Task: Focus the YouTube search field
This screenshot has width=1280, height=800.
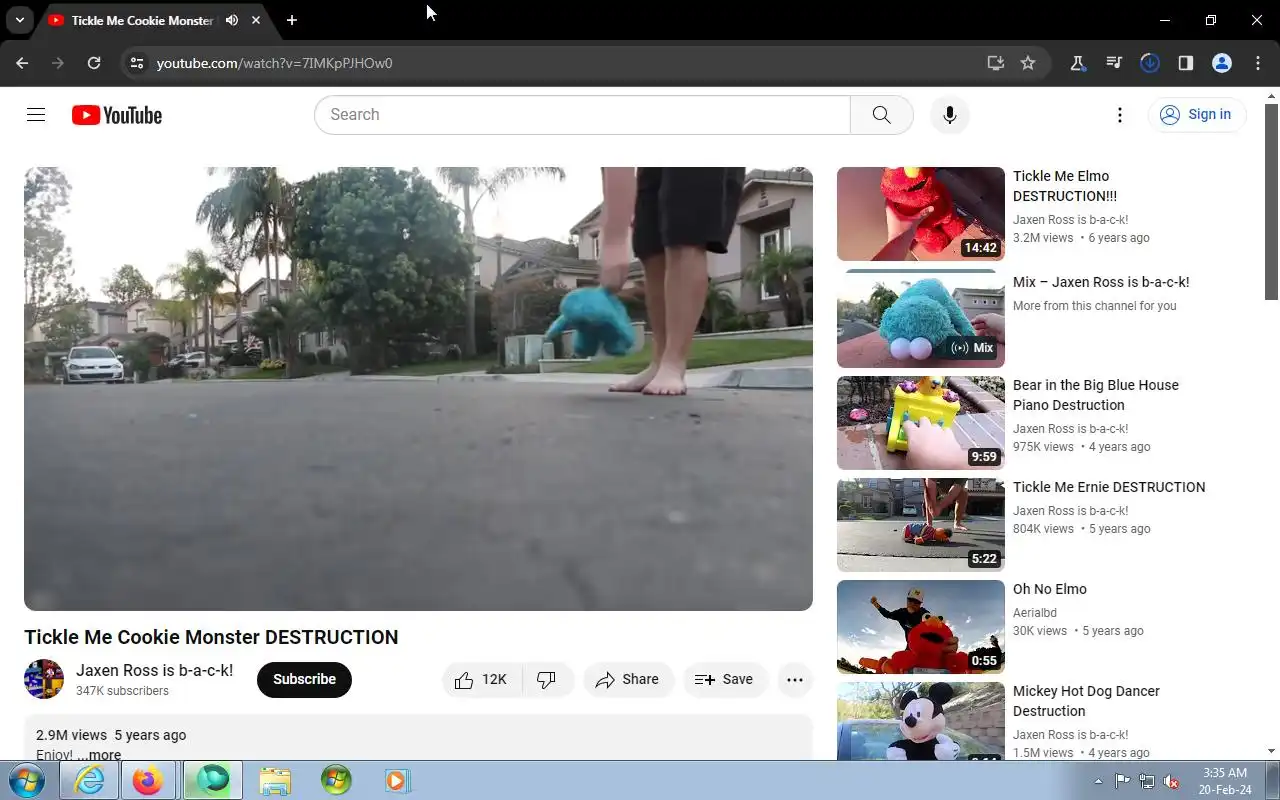Action: [x=582, y=115]
